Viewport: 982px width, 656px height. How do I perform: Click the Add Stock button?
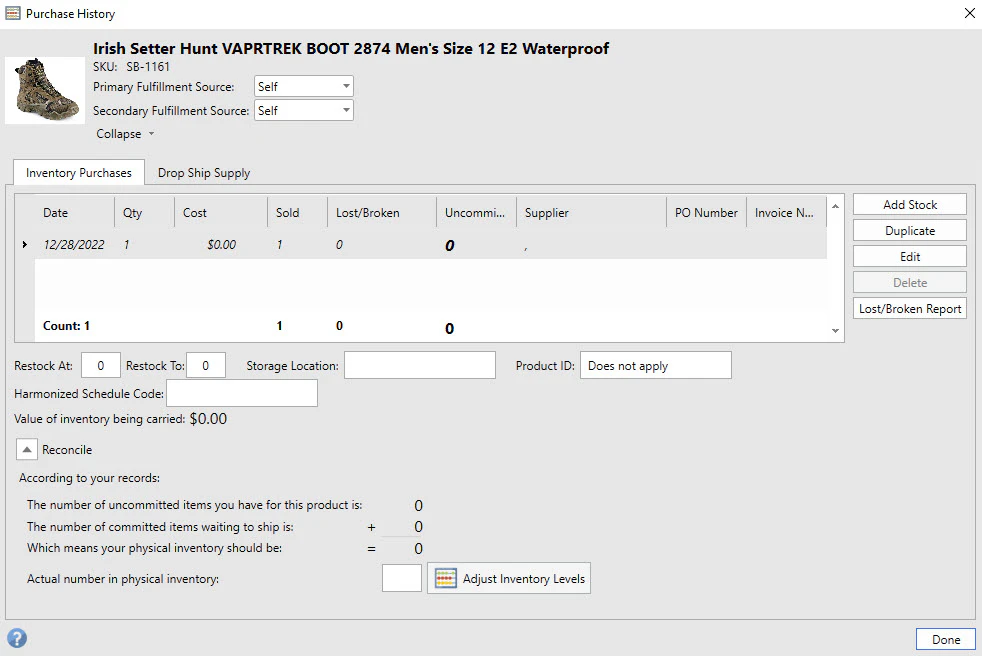pos(909,204)
